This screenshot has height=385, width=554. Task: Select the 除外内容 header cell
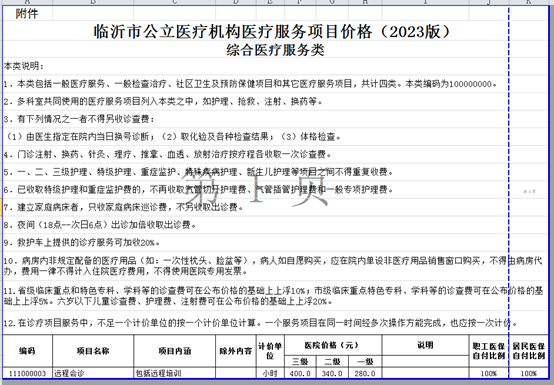(236, 351)
